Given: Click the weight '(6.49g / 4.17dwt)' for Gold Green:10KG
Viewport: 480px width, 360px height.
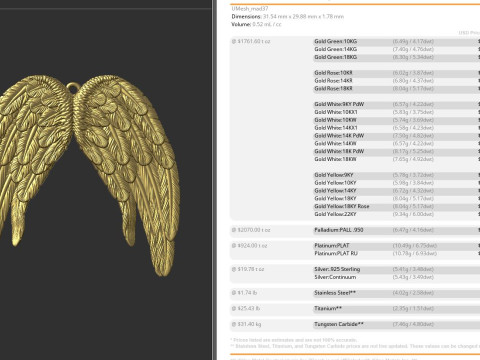Looking at the screenshot, I should click(413, 41).
